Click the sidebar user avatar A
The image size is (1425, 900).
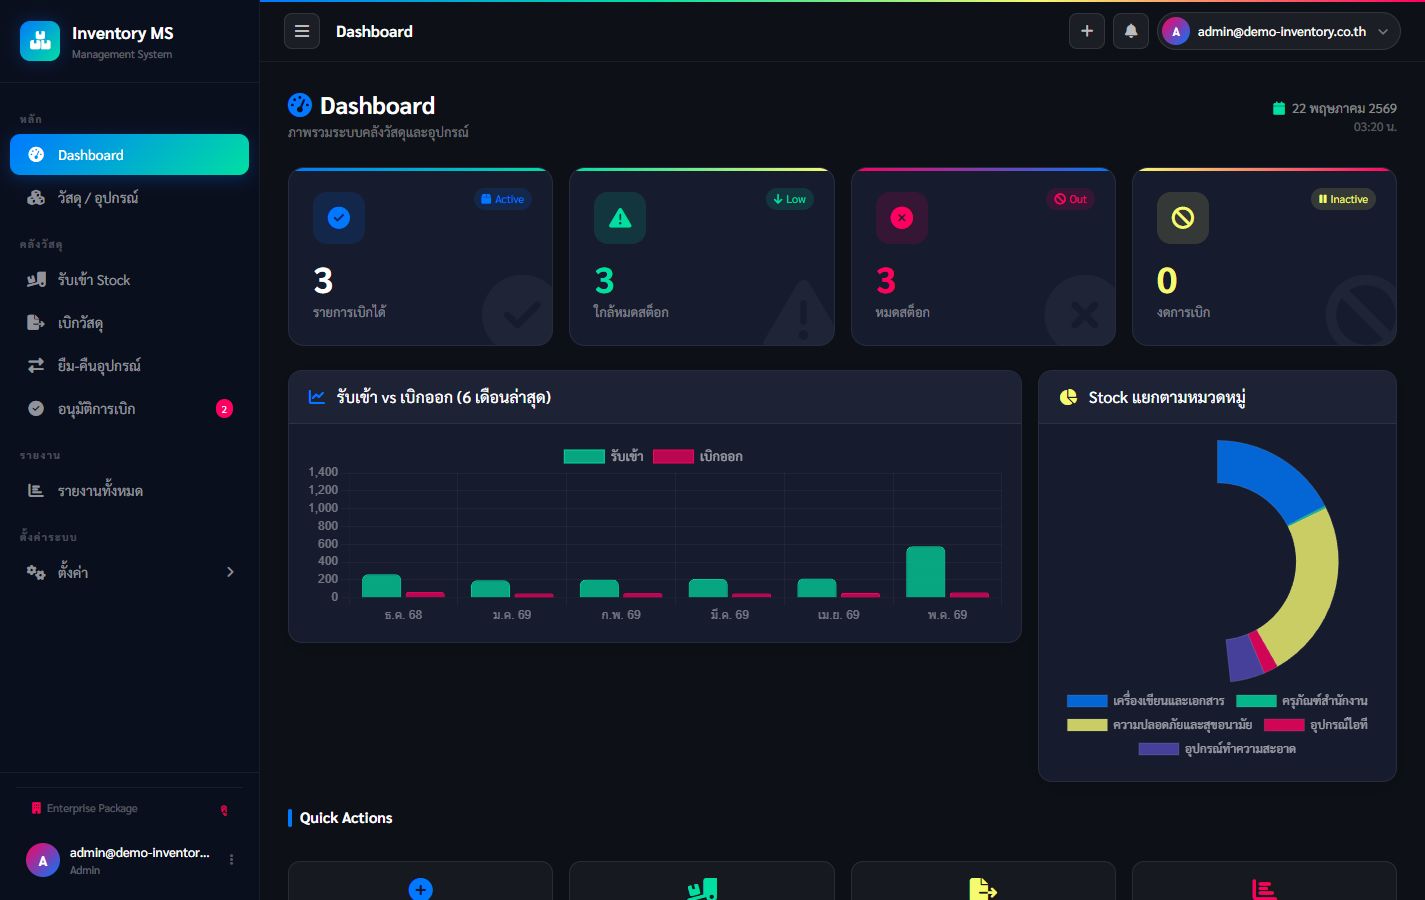(x=42, y=860)
